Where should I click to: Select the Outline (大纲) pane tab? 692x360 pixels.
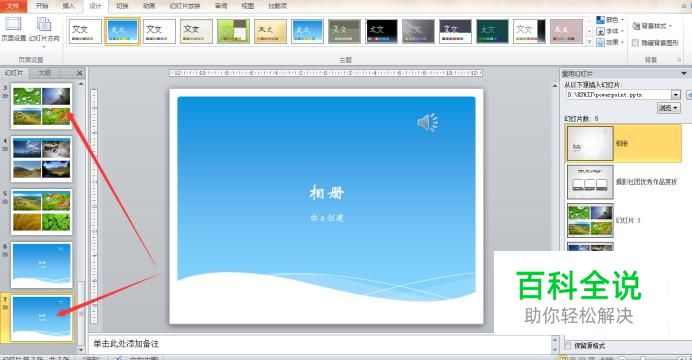point(45,73)
